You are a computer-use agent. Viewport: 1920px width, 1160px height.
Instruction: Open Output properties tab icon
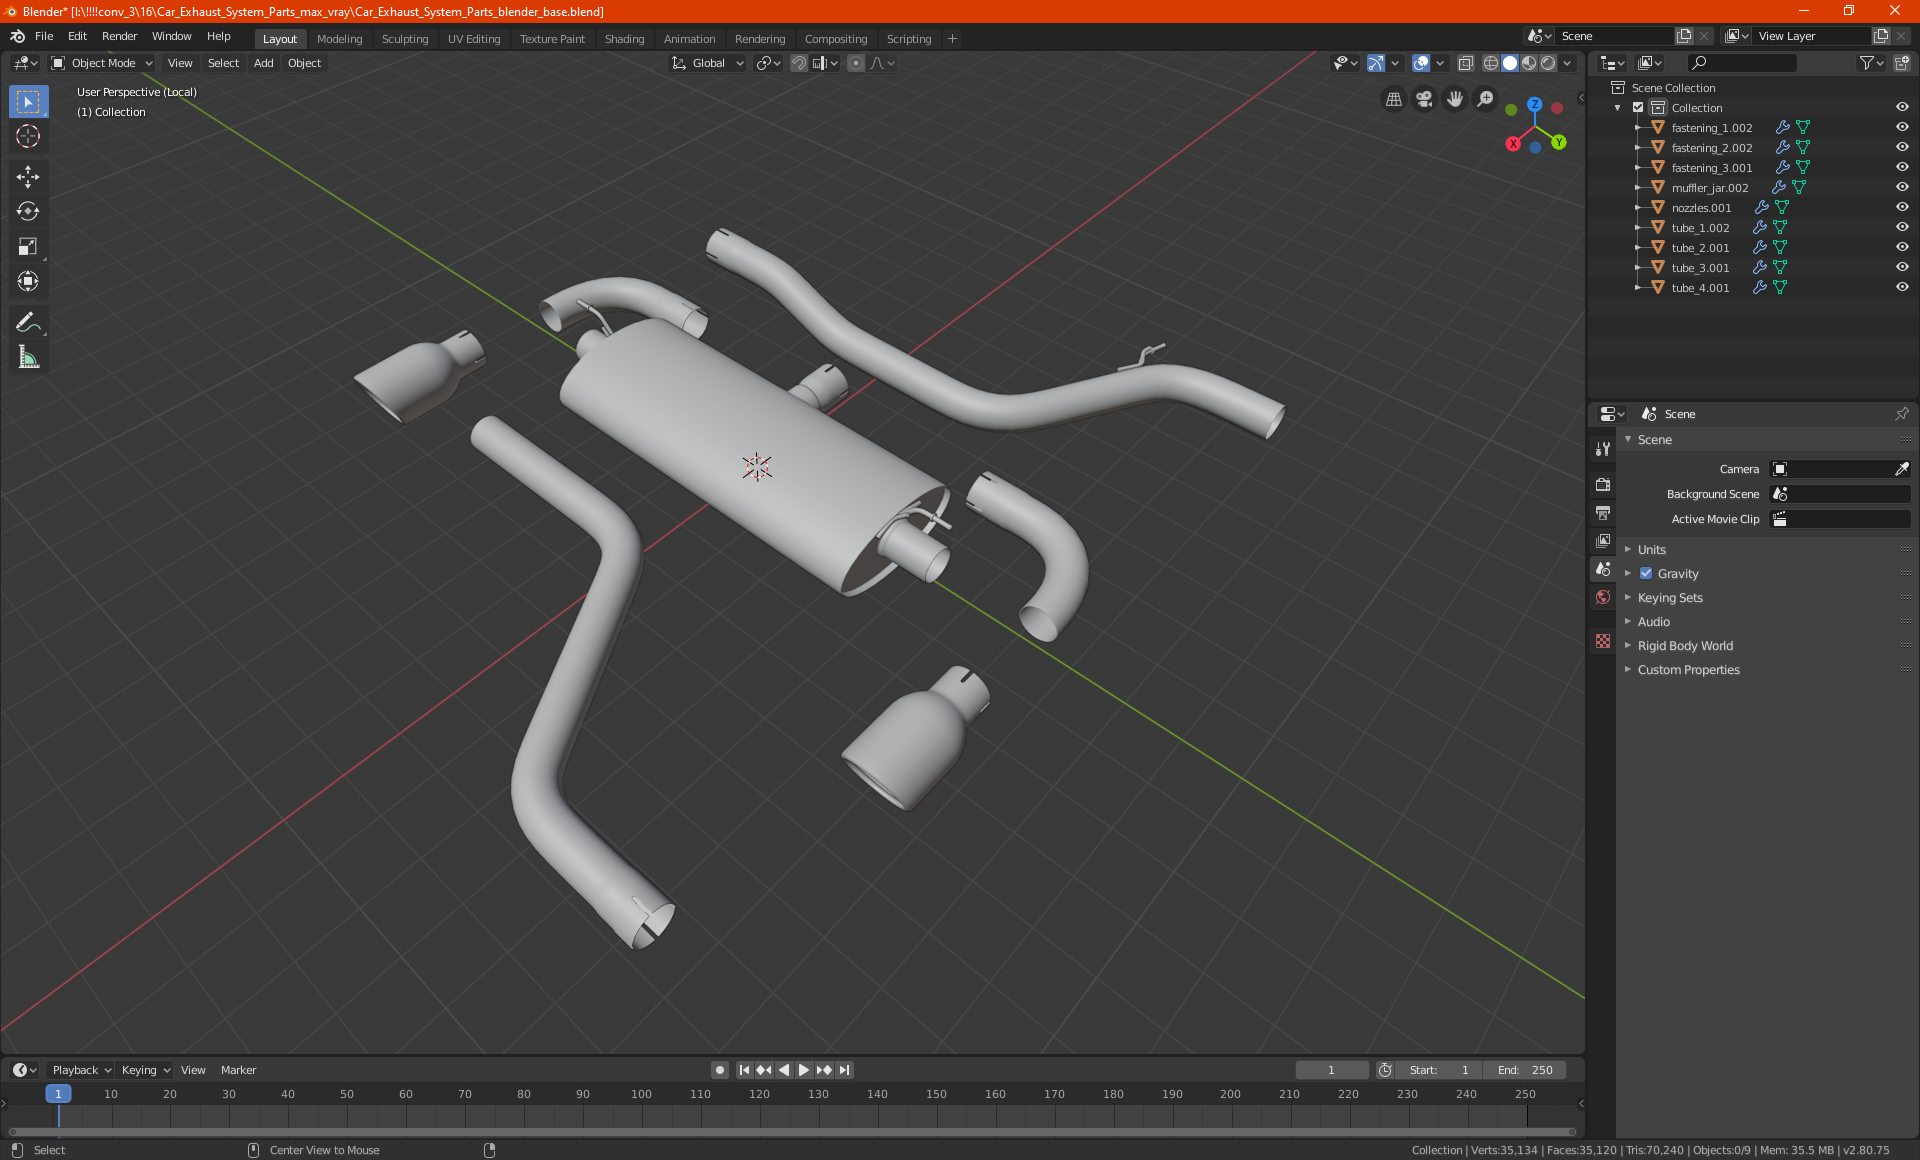[1603, 513]
